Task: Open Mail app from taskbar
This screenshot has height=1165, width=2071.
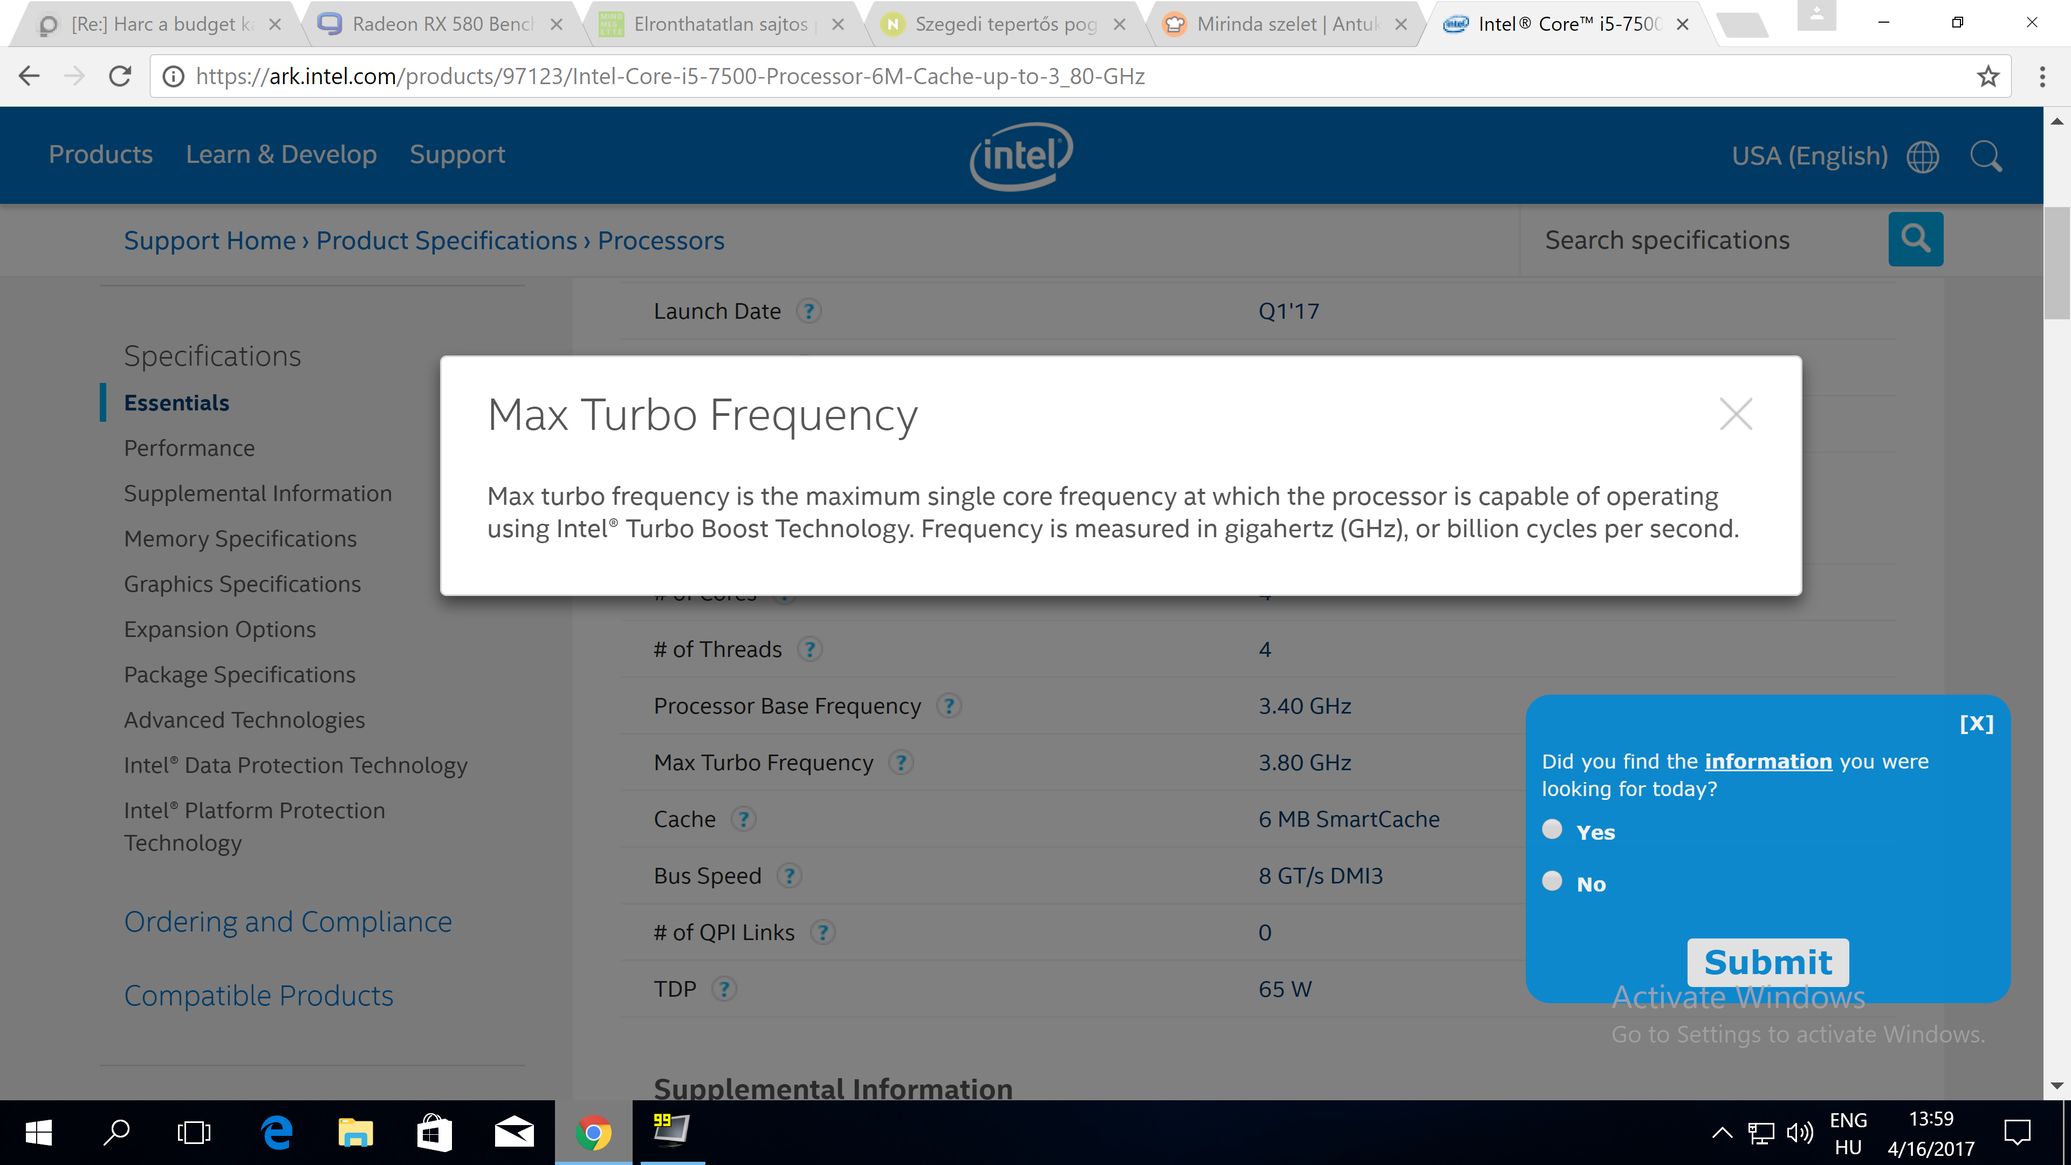Action: [x=514, y=1132]
